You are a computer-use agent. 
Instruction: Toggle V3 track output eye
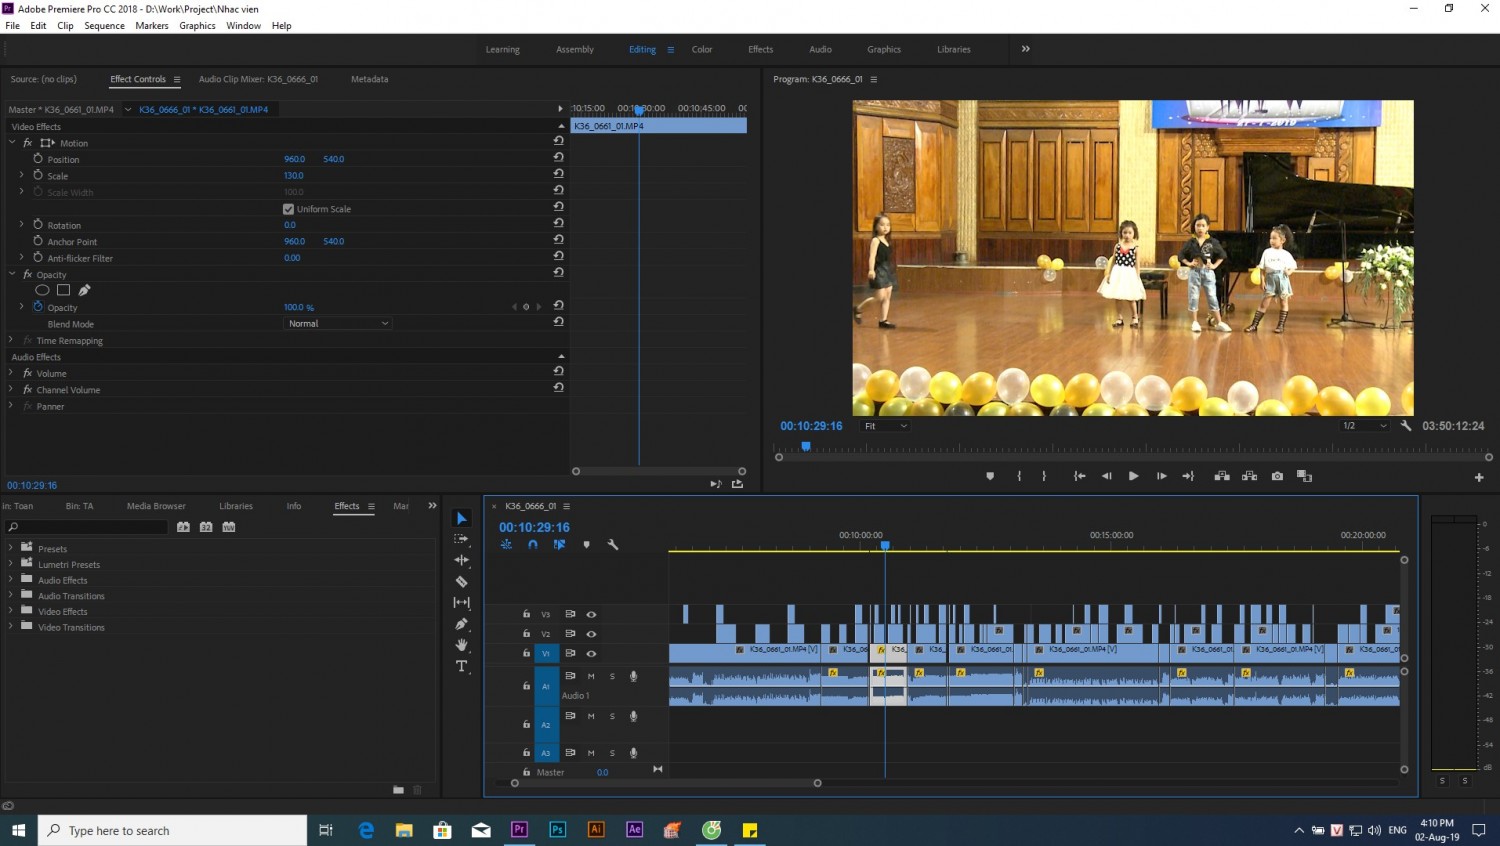[591, 614]
